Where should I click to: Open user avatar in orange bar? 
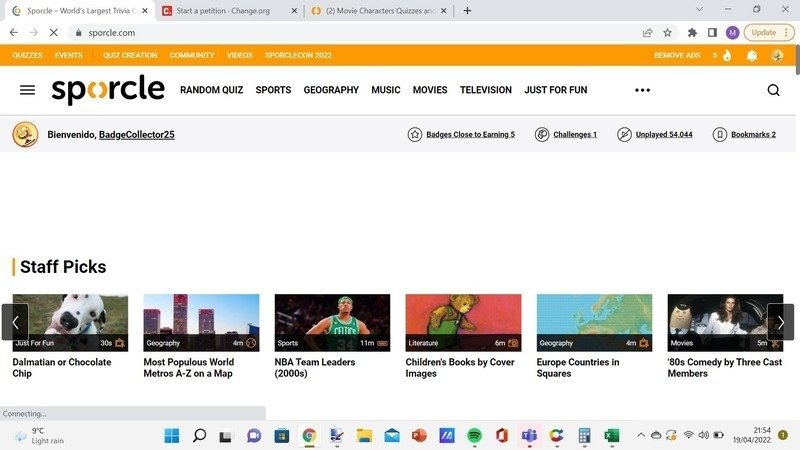point(777,55)
